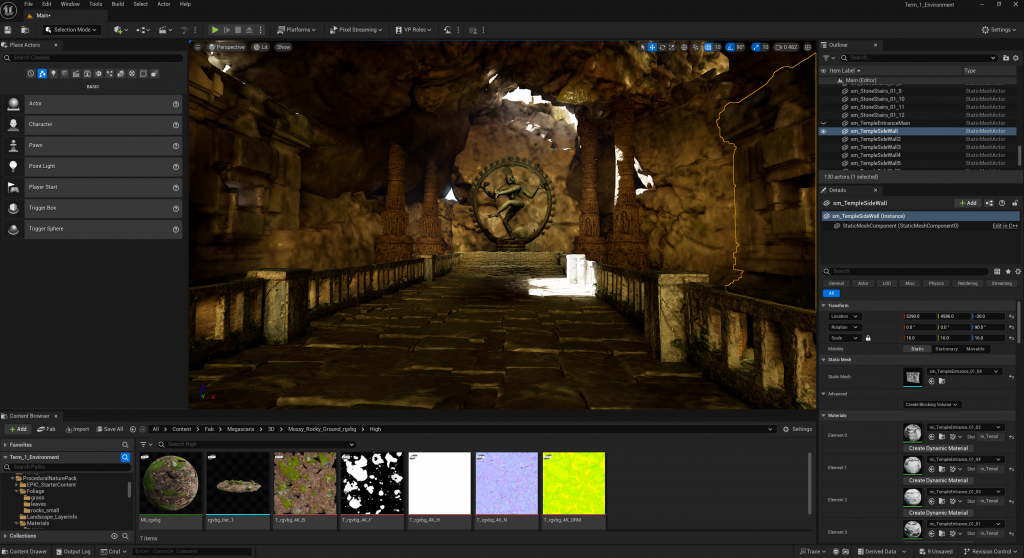Toggle world/local coordinate space globe icon
Image resolution: width=1024 pixels, height=558 pixels.
(x=684, y=47)
